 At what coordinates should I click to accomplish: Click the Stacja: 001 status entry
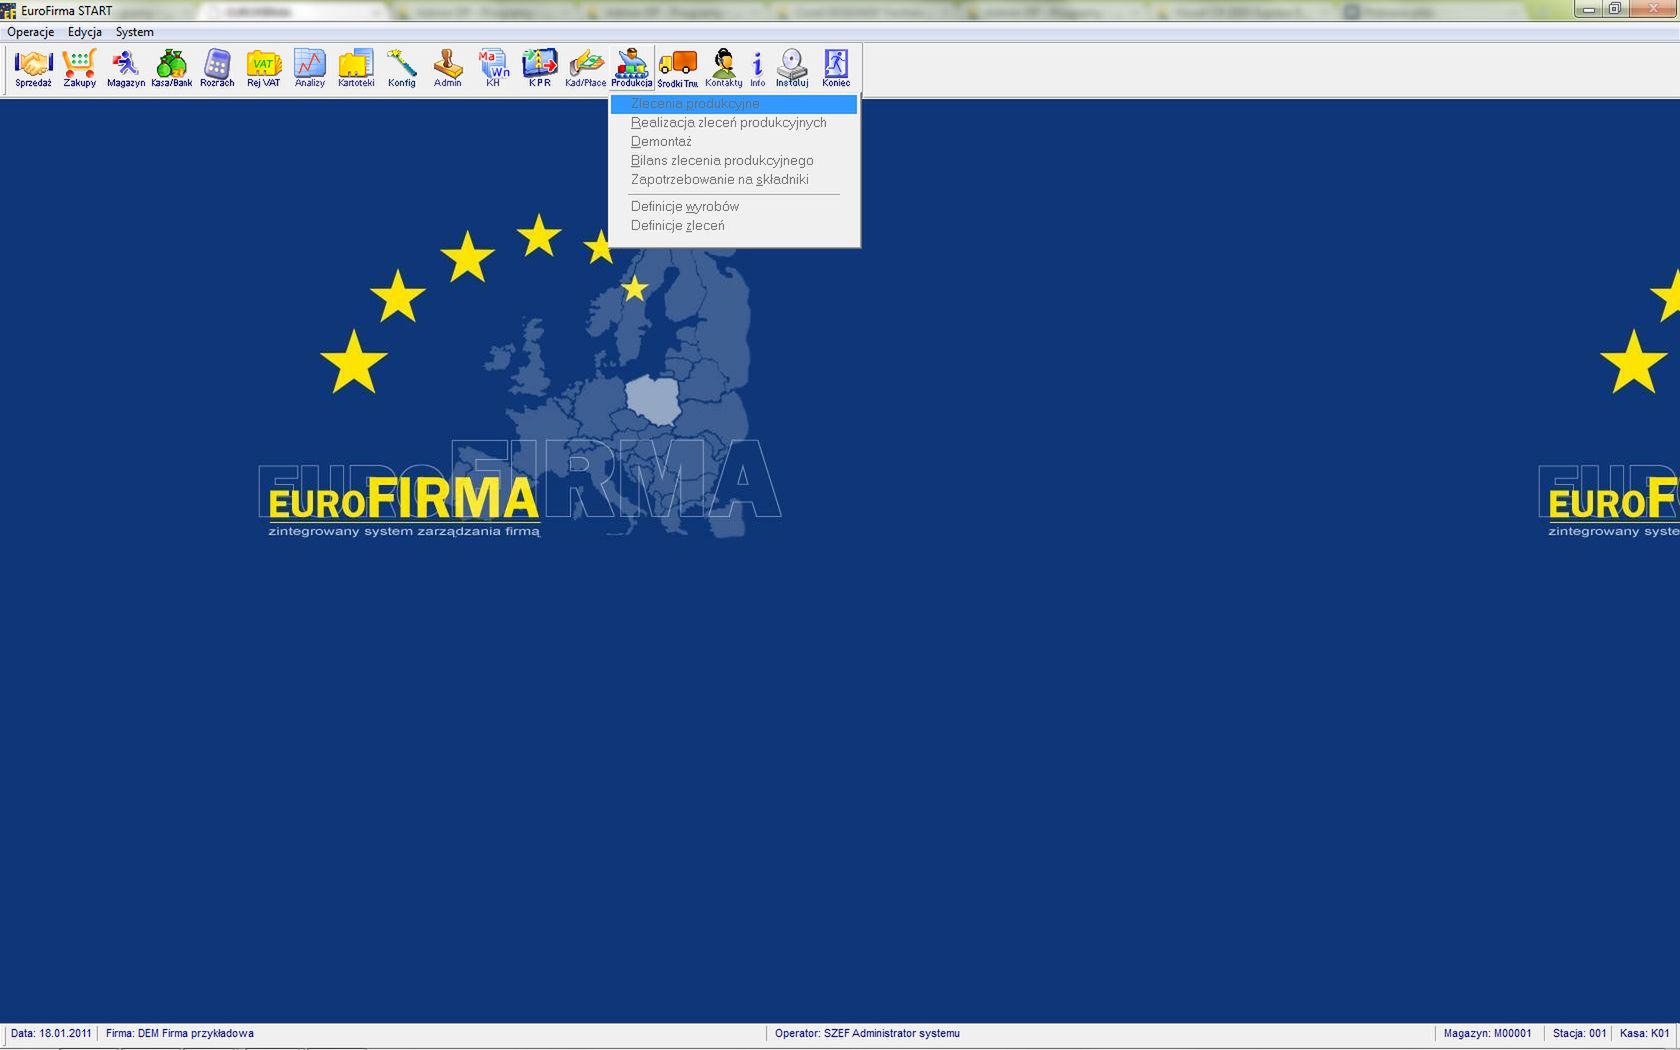pyautogui.click(x=1580, y=1034)
